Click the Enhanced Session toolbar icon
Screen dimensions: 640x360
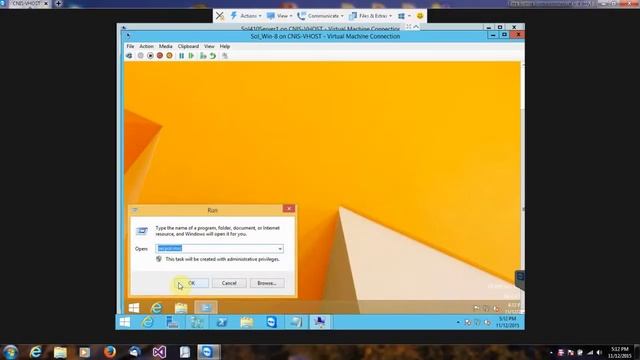(224, 56)
